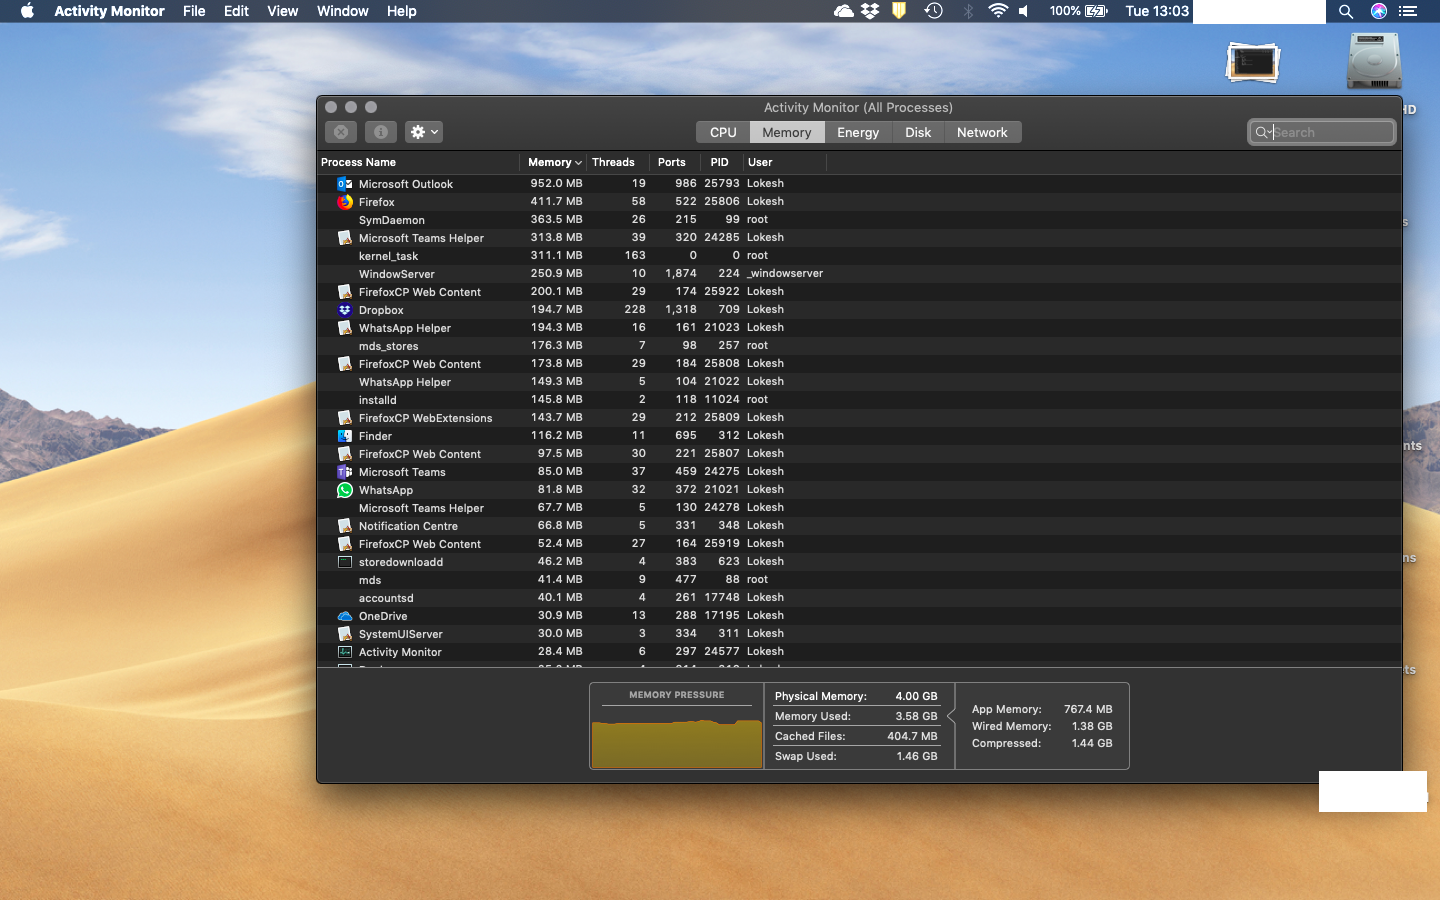Click the Activity Monitor process row icon
The height and width of the screenshot is (900, 1440).
345,652
